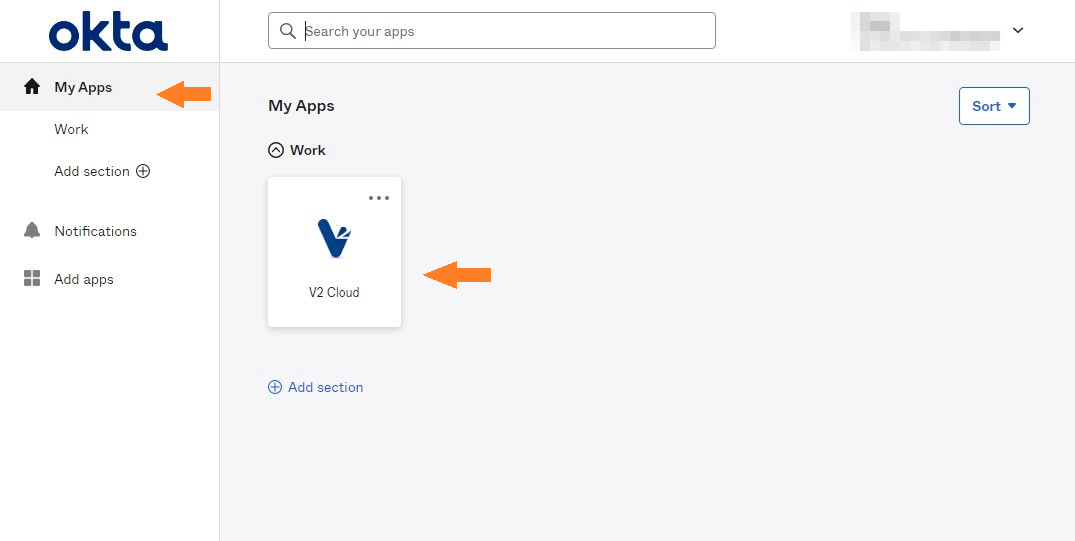
Task: Select the Work section in sidebar
Action: tap(71, 129)
